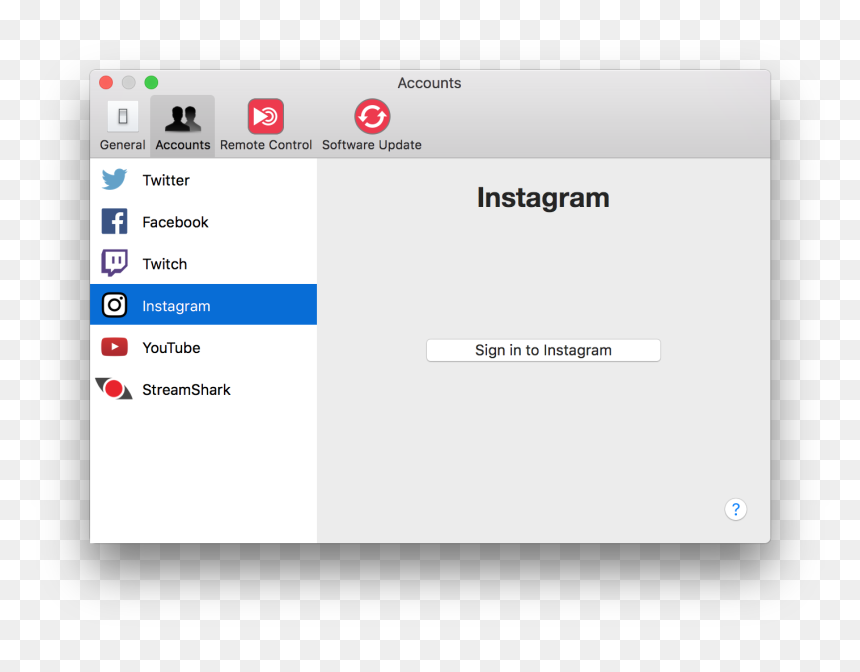
Task: Click the green zoom window button
Action: pyautogui.click(x=151, y=82)
